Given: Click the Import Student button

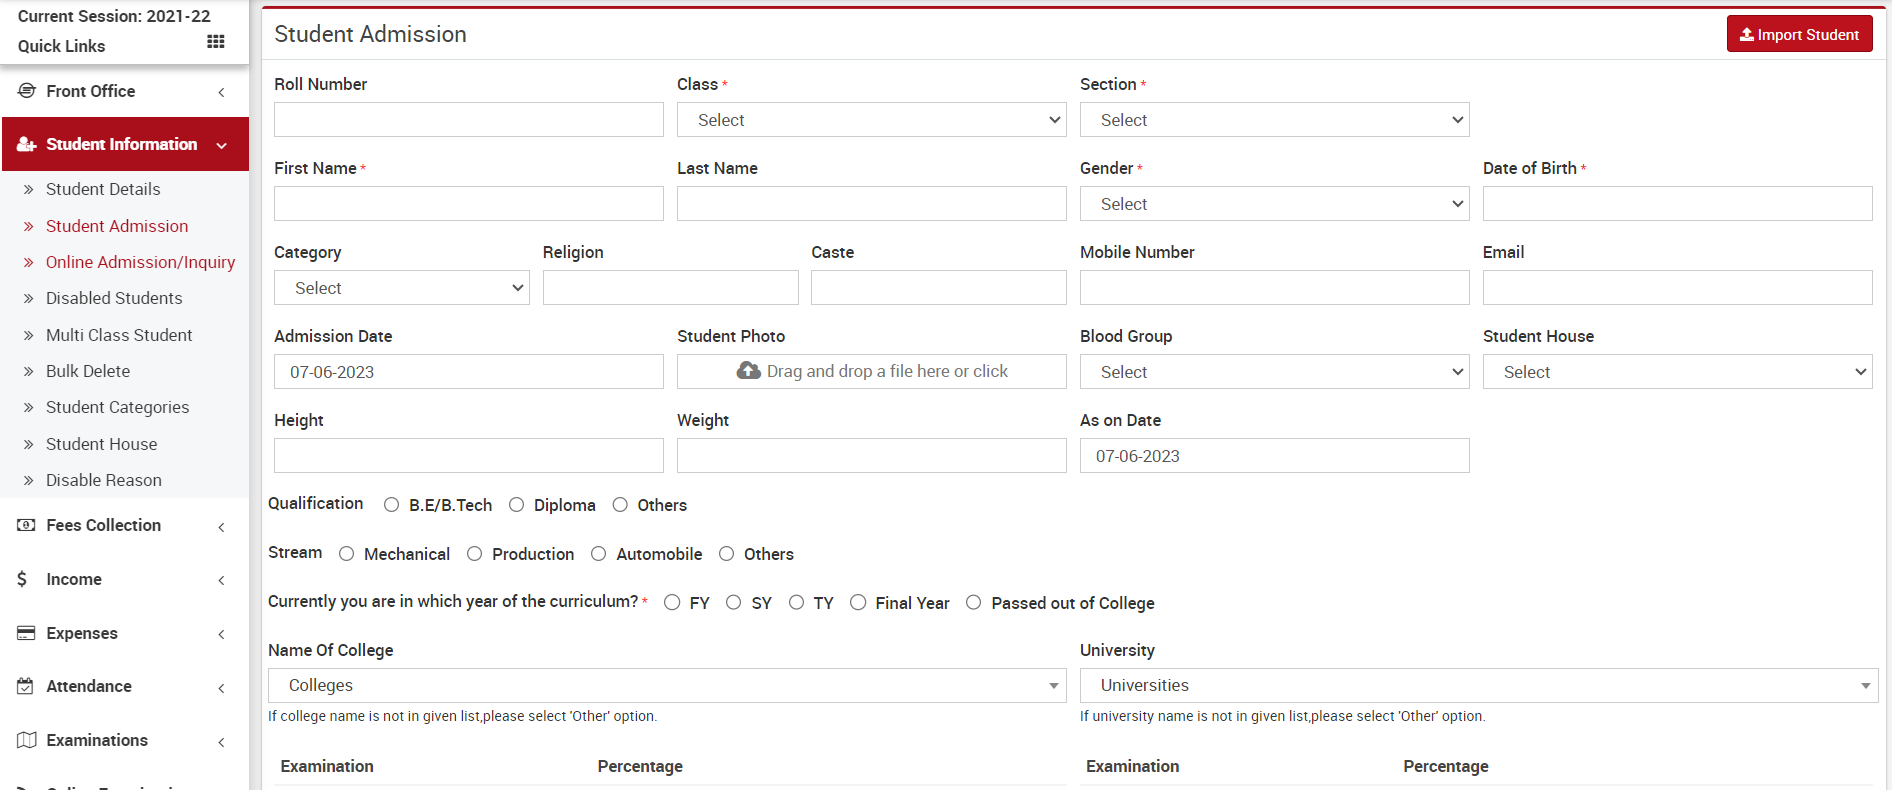Looking at the screenshot, I should click(x=1799, y=34).
